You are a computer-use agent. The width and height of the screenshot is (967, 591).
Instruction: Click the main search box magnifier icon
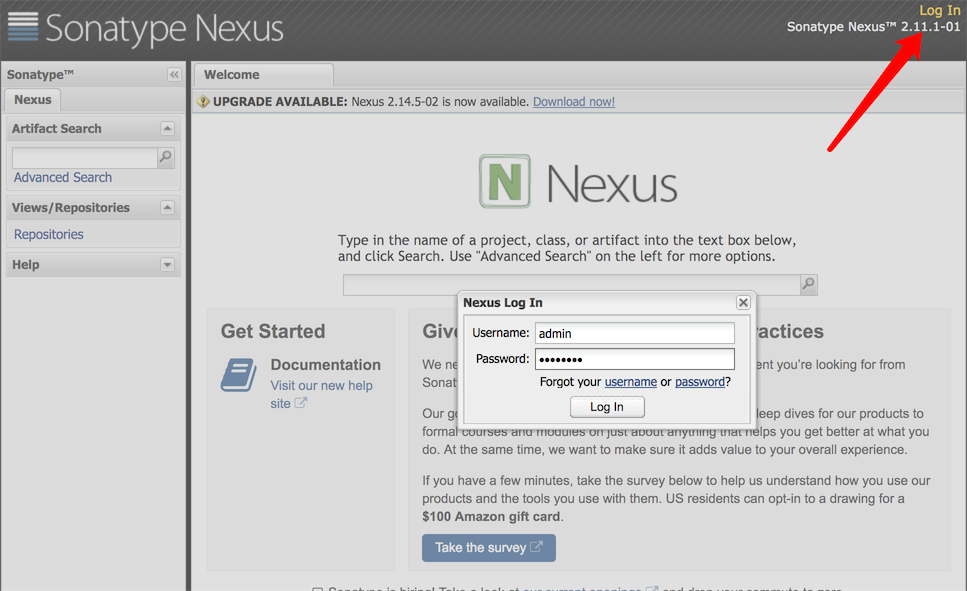tap(809, 284)
